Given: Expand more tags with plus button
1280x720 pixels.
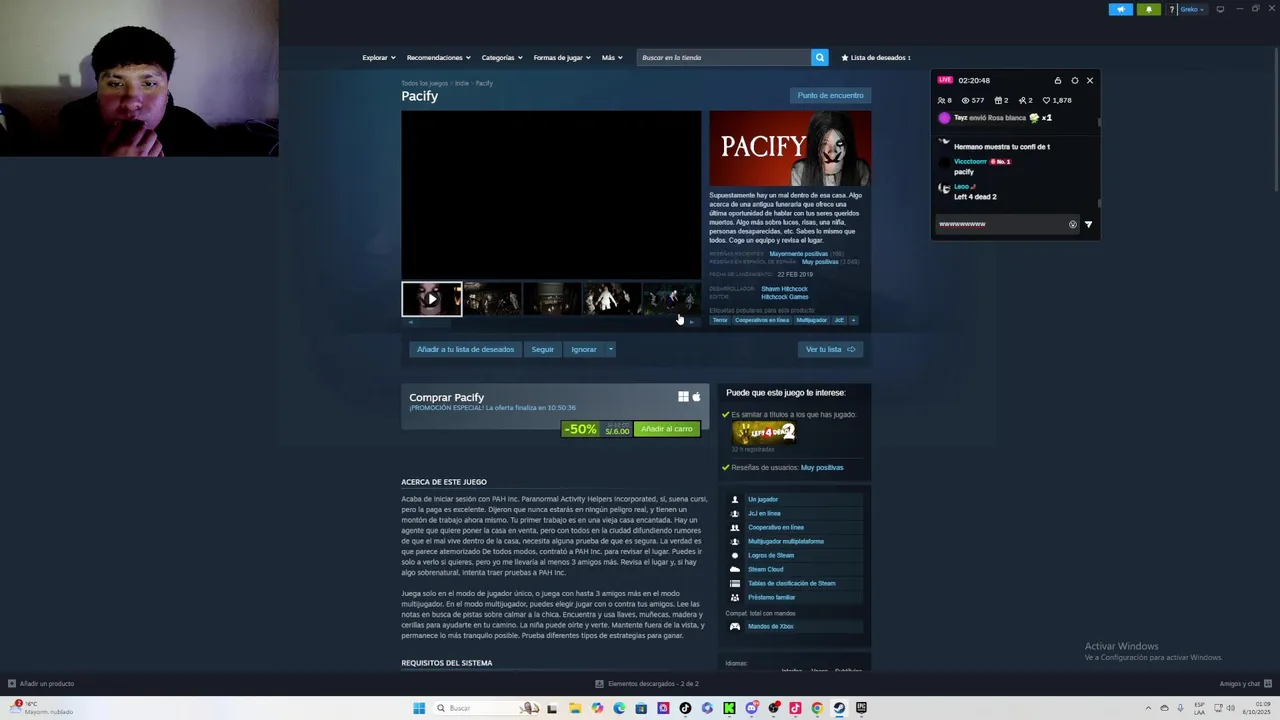Looking at the screenshot, I should tap(853, 320).
